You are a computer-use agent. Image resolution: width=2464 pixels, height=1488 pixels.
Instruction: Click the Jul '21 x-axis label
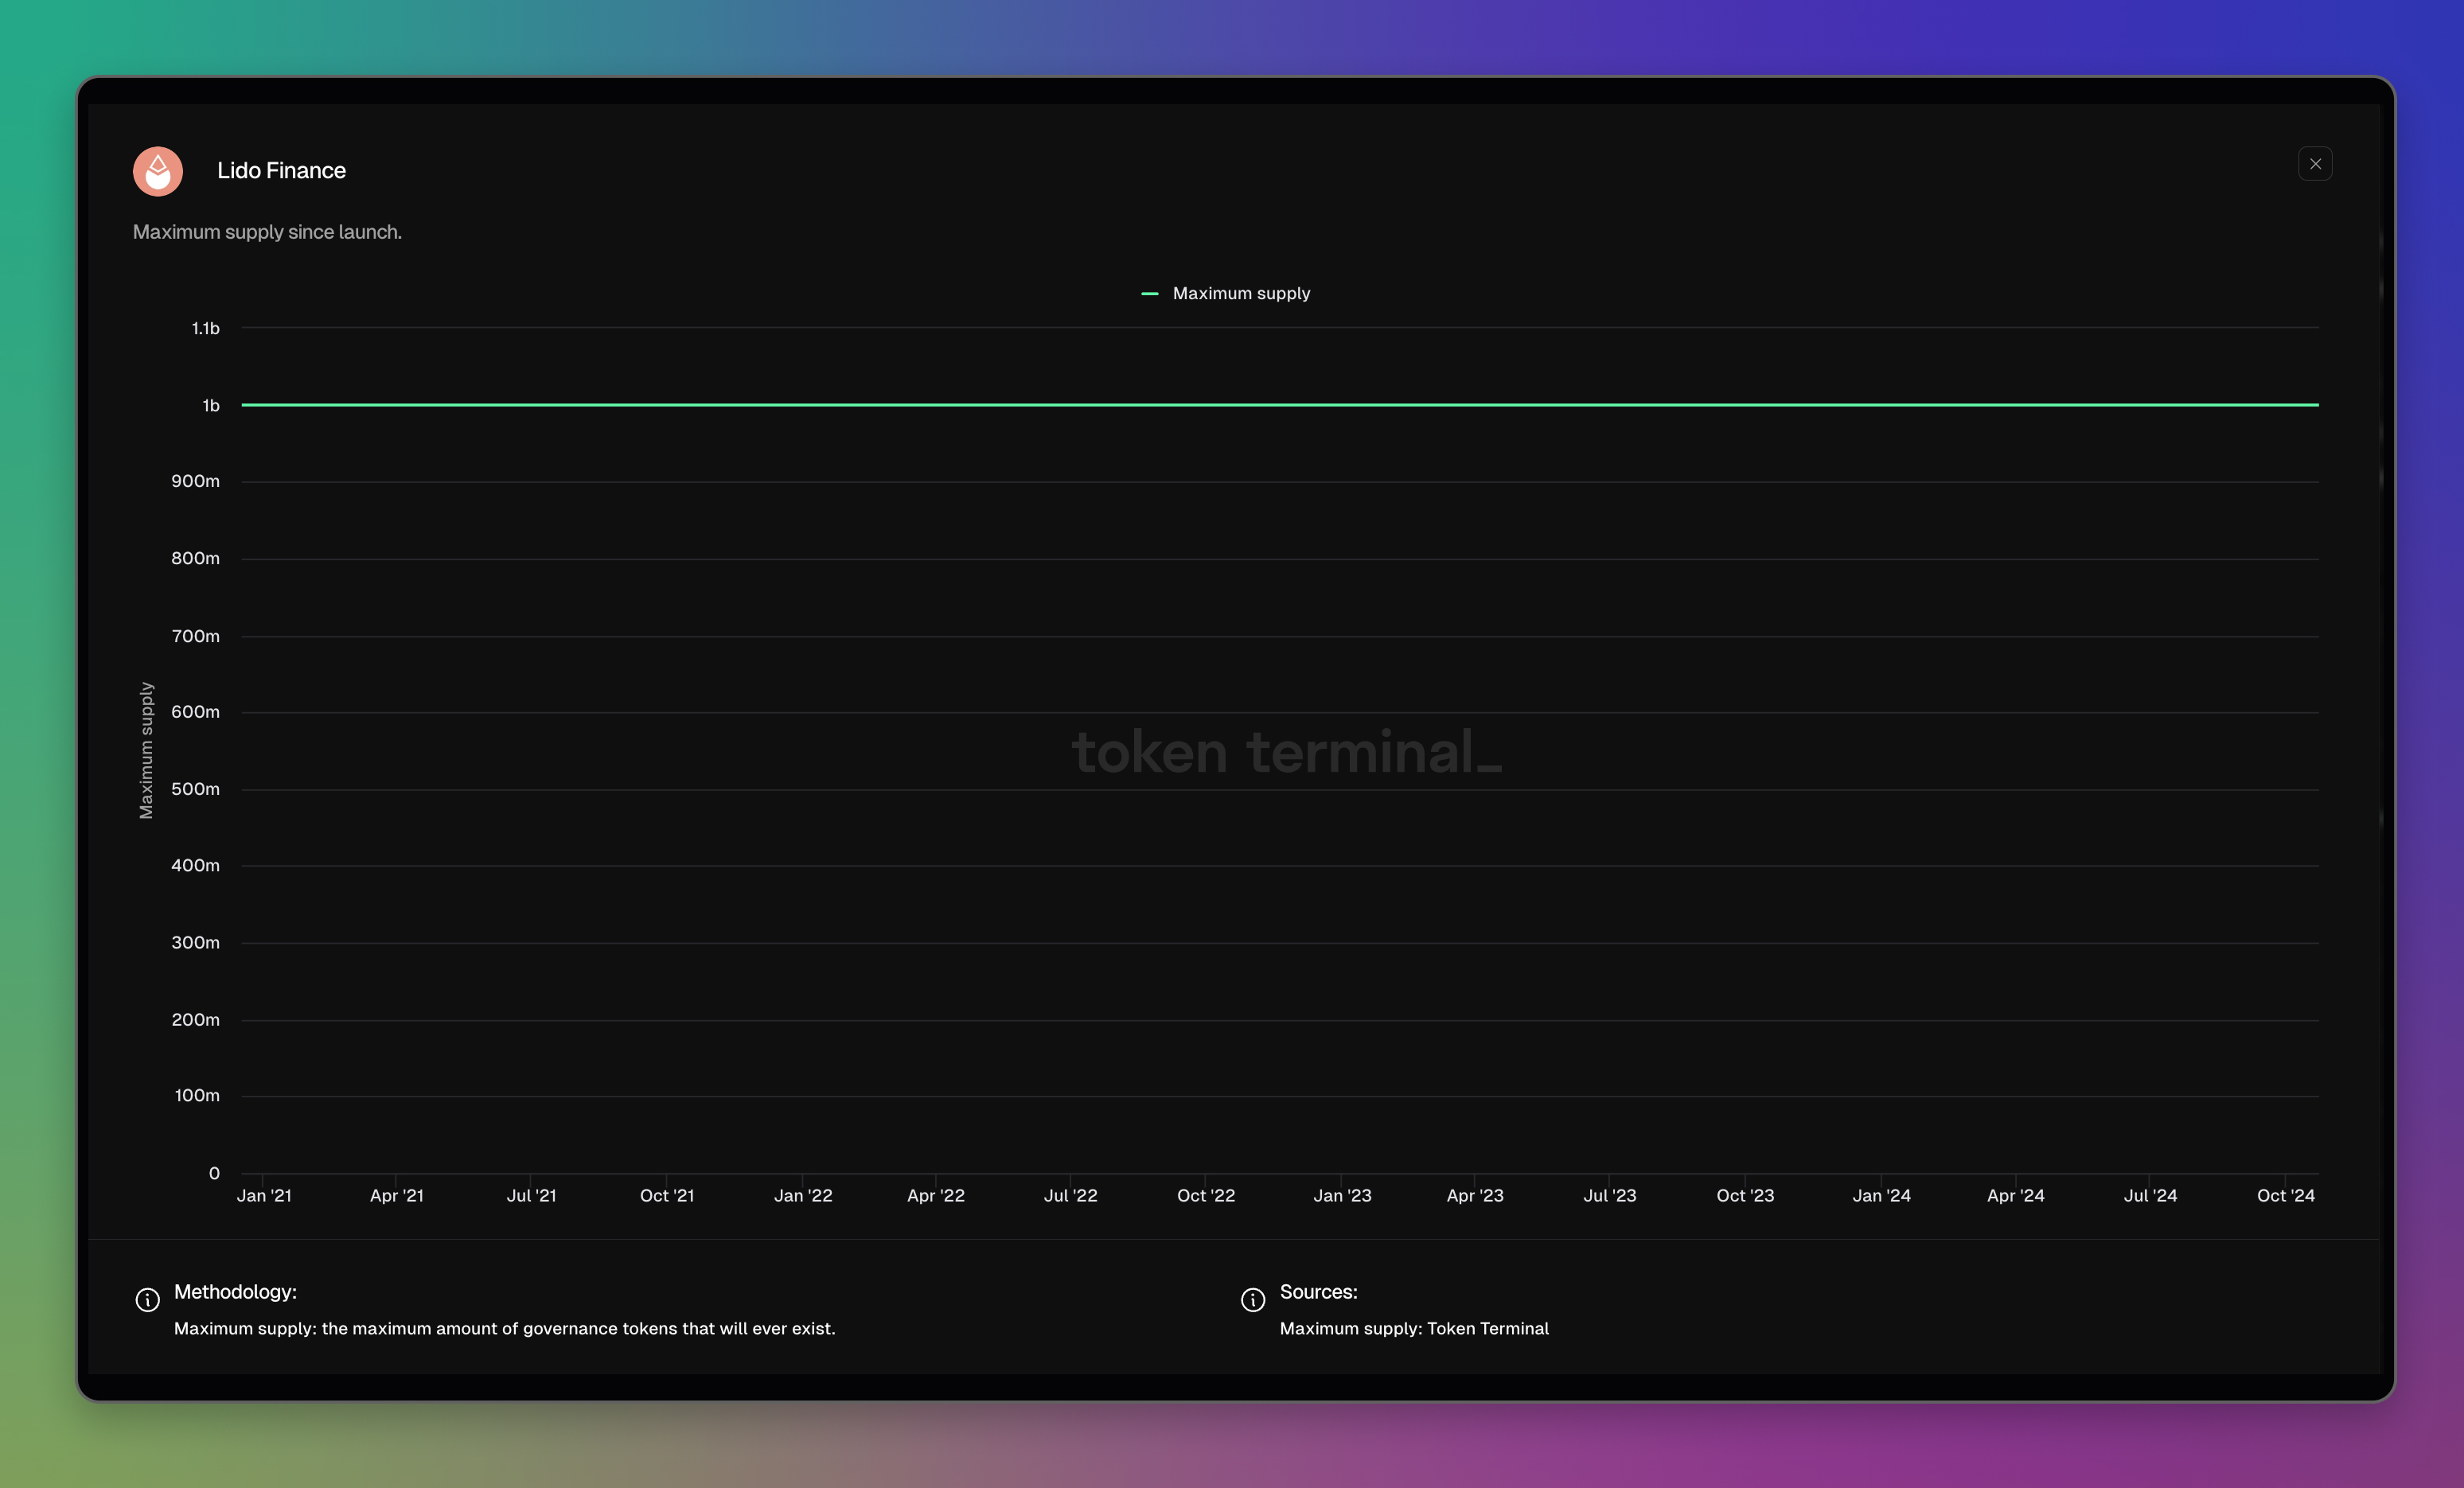pyautogui.click(x=531, y=1195)
